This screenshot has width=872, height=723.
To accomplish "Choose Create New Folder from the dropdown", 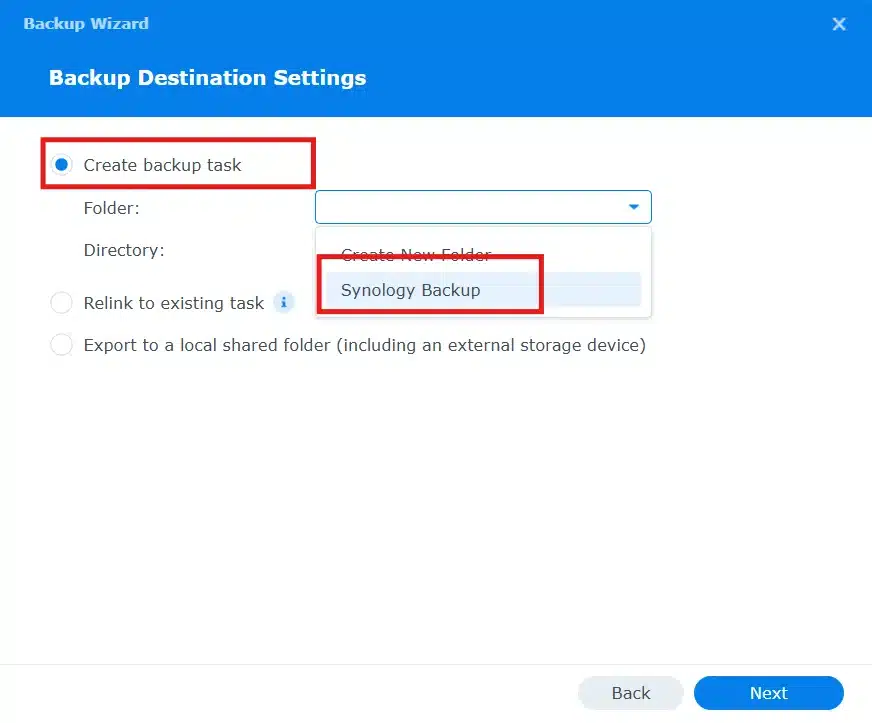I will coord(413,254).
